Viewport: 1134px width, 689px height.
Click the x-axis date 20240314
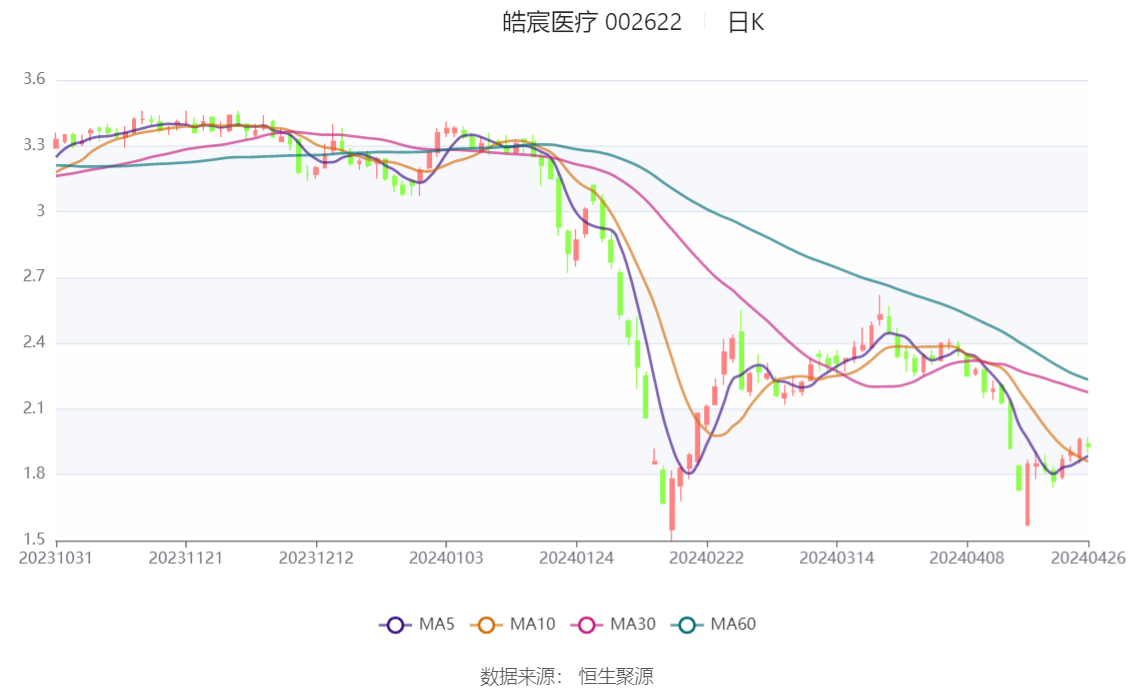tap(837, 558)
